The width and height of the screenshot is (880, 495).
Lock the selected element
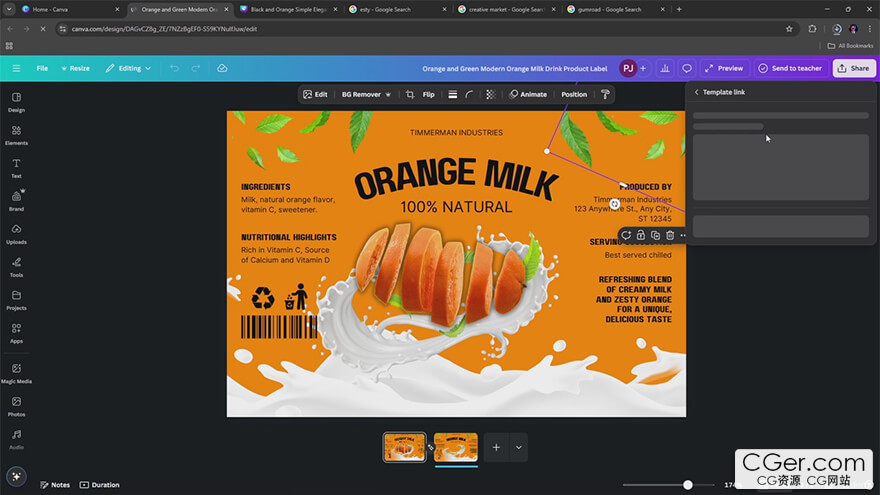pos(640,235)
